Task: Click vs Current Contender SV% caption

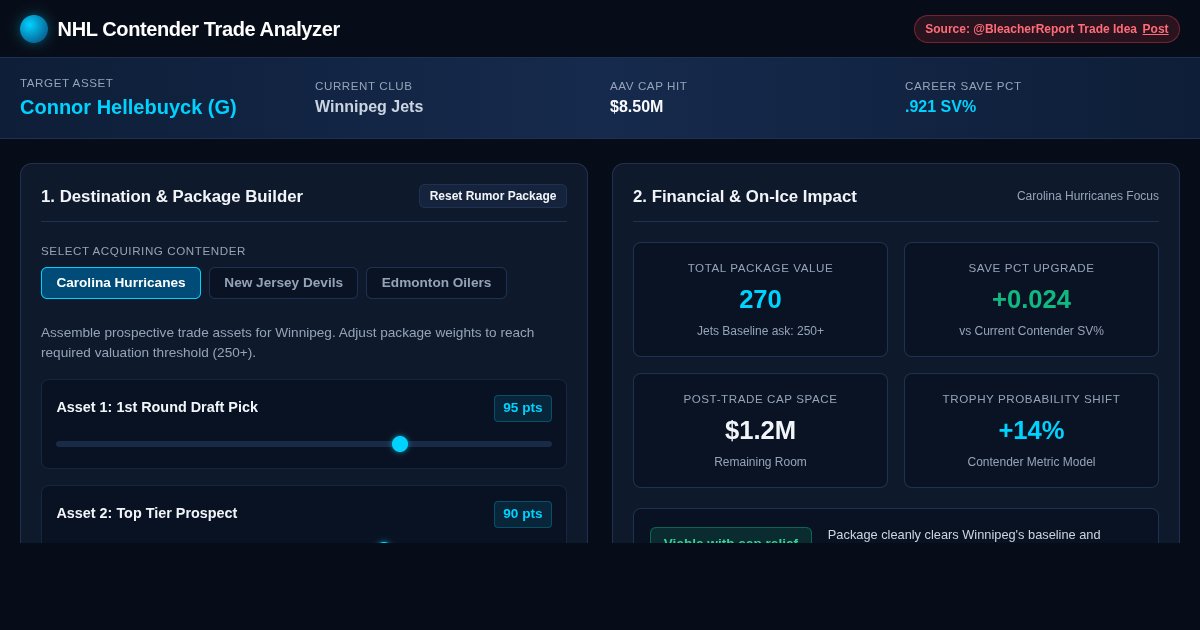Action: [x=1031, y=331]
